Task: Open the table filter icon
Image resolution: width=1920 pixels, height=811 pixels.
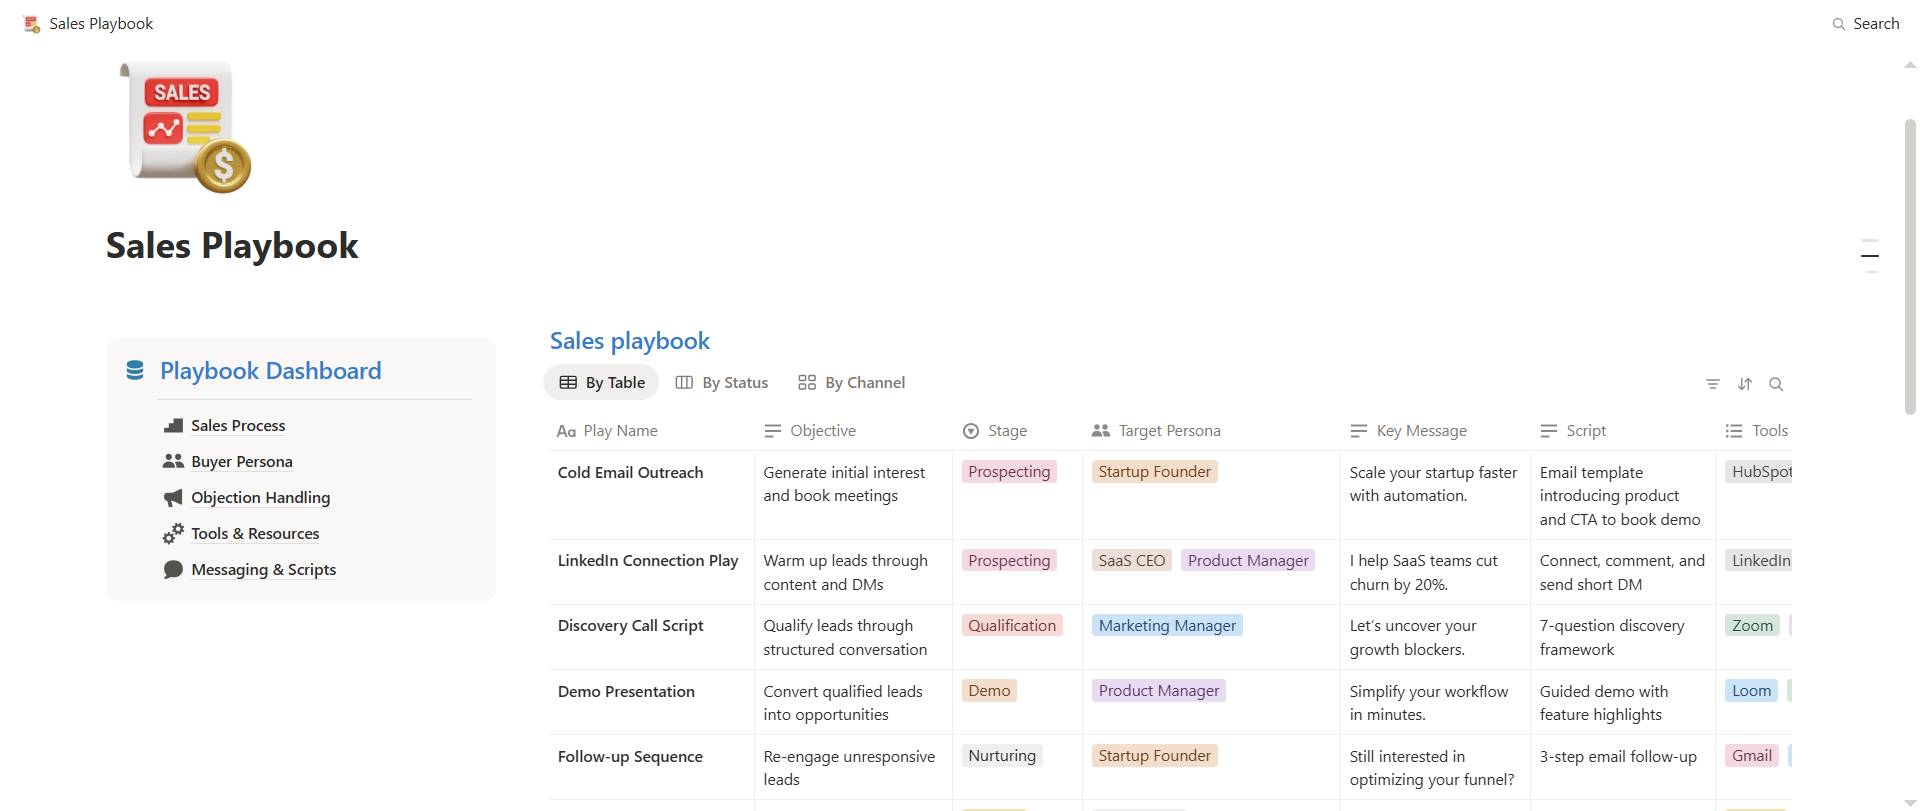Action: pyautogui.click(x=1713, y=384)
